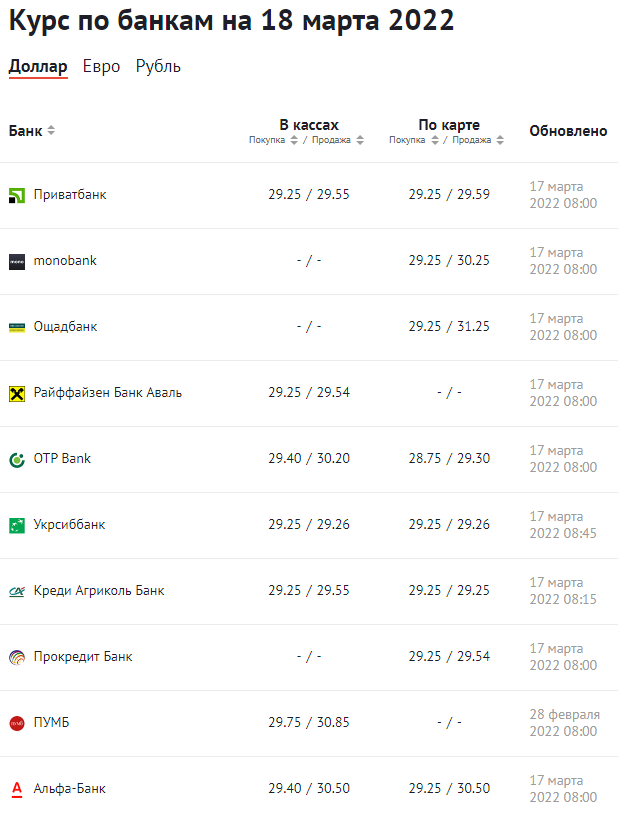630x816 pixels.
Task: Click the Креди Агриколь Банк logo
Action: coord(17,591)
